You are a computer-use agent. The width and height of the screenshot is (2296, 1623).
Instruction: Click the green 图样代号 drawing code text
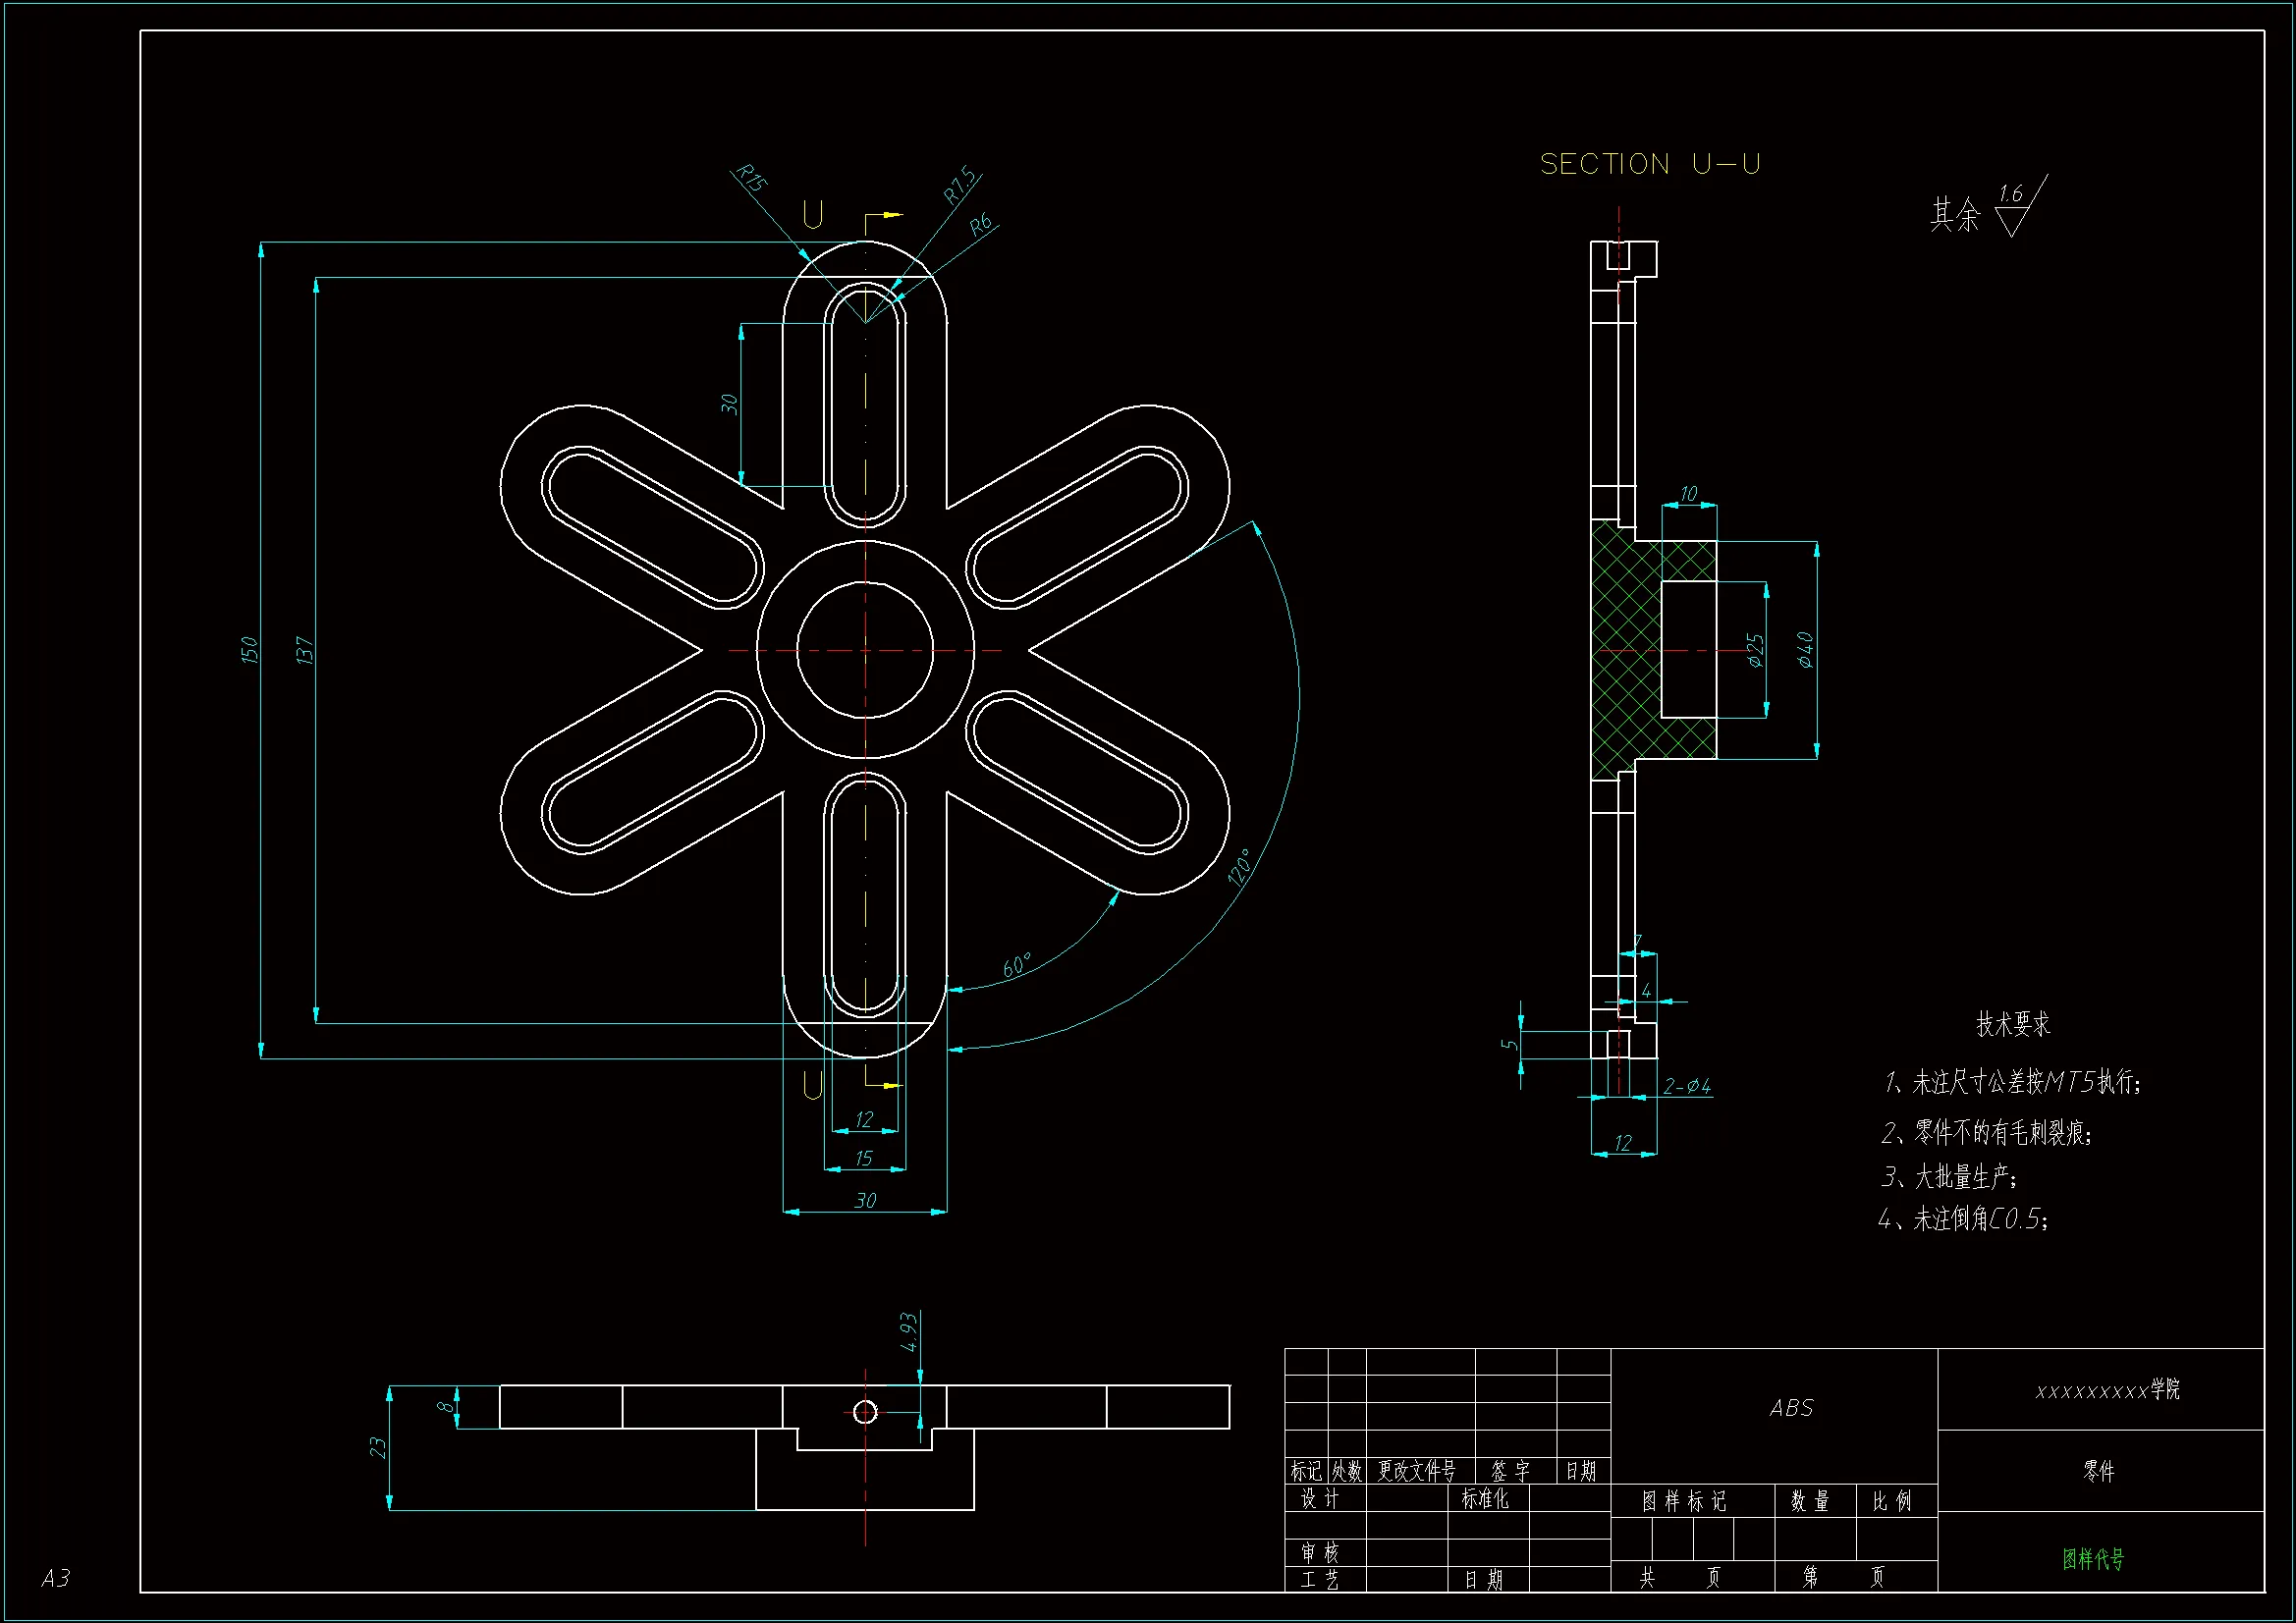(2093, 1558)
